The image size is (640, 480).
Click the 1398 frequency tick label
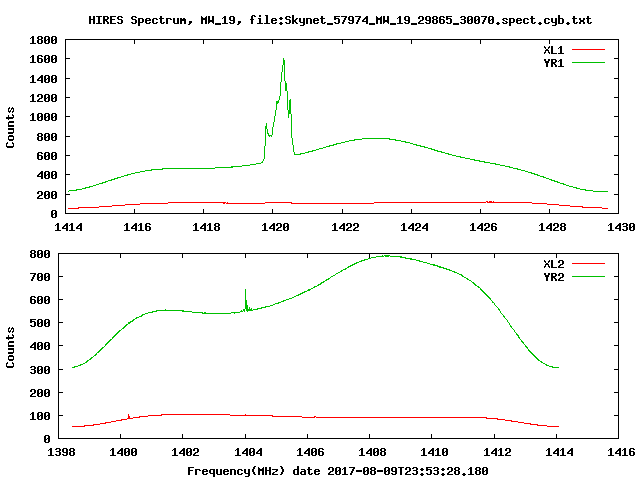coord(61,452)
